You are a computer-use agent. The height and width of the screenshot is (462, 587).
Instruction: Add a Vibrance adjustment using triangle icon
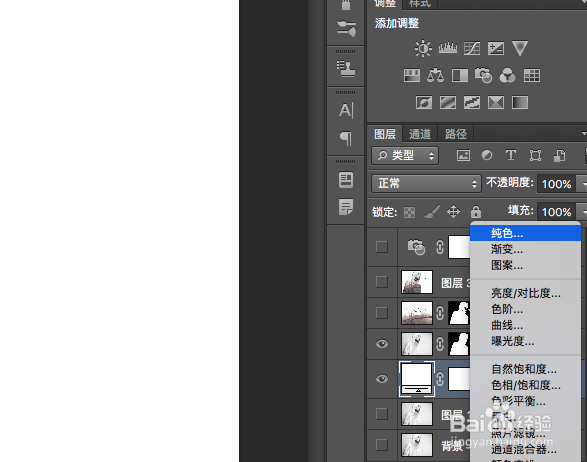(x=520, y=48)
